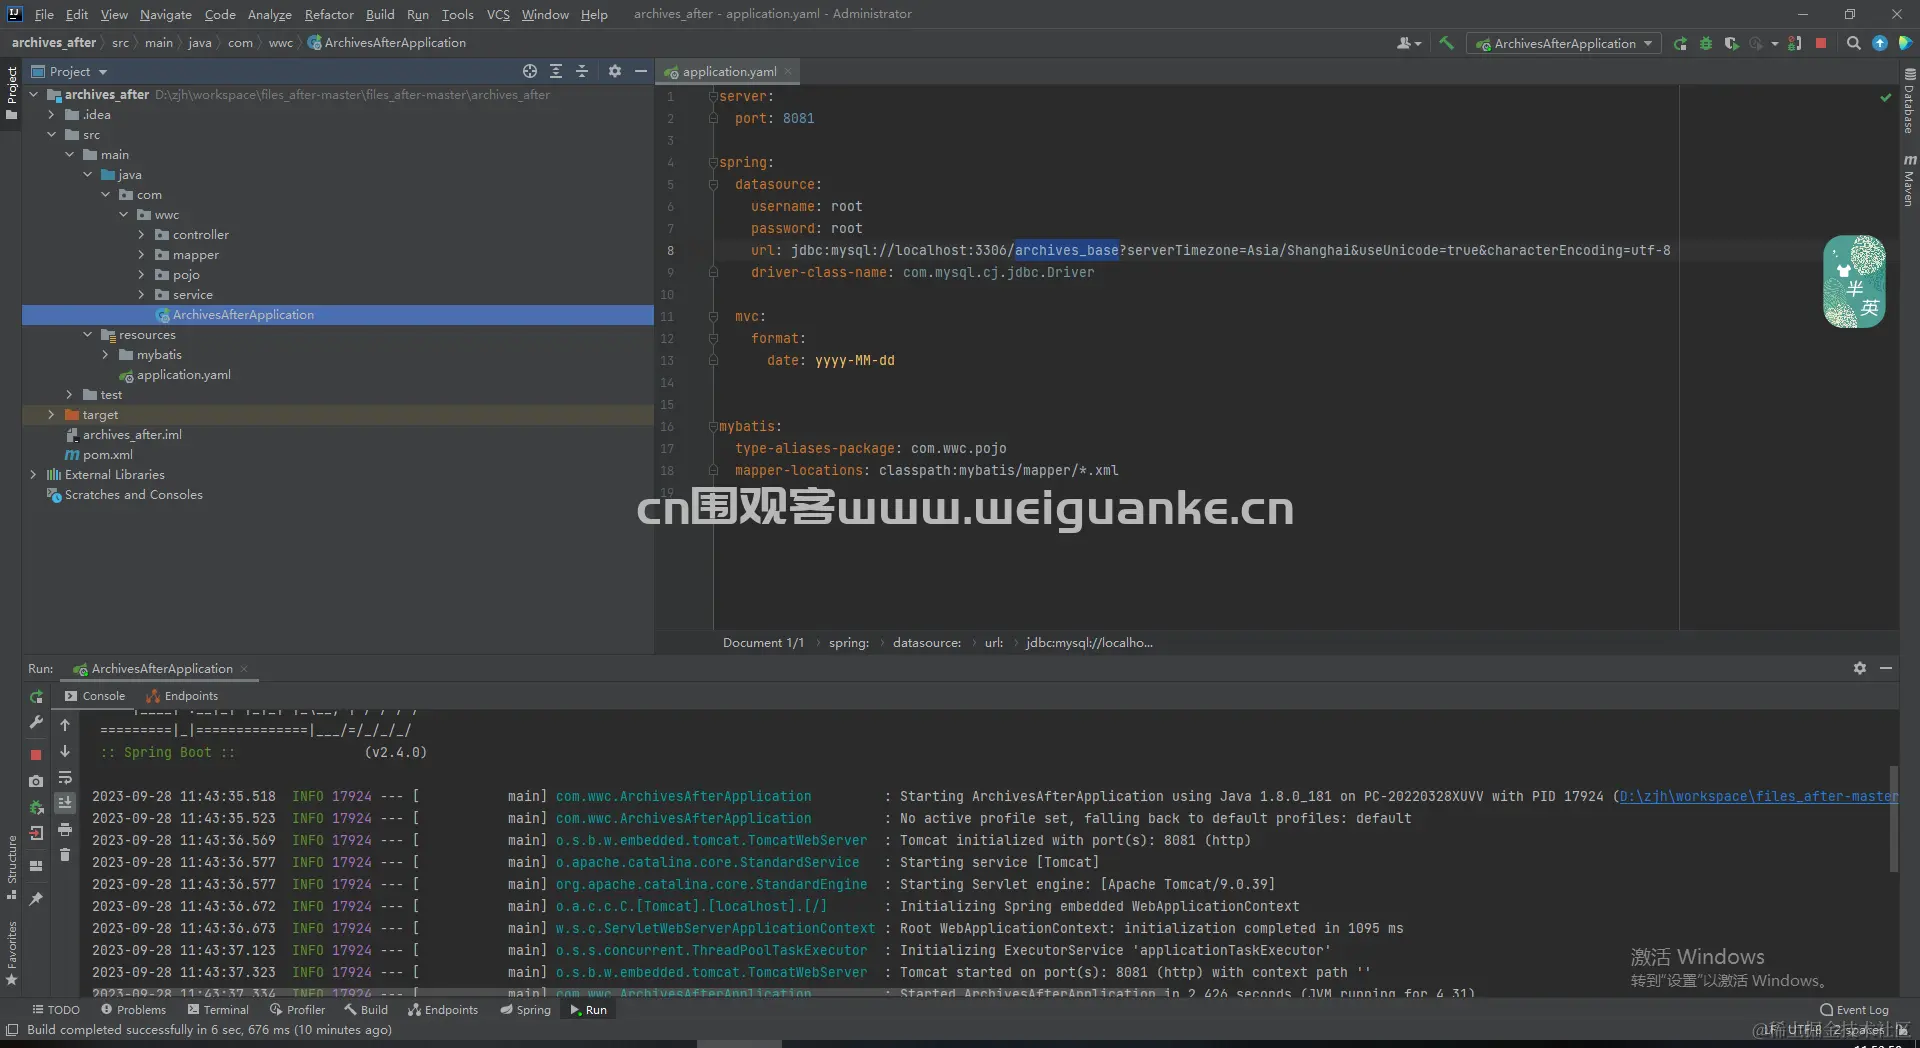
Task: Collapse all nodes in Project panel
Action: click(582, 71)
